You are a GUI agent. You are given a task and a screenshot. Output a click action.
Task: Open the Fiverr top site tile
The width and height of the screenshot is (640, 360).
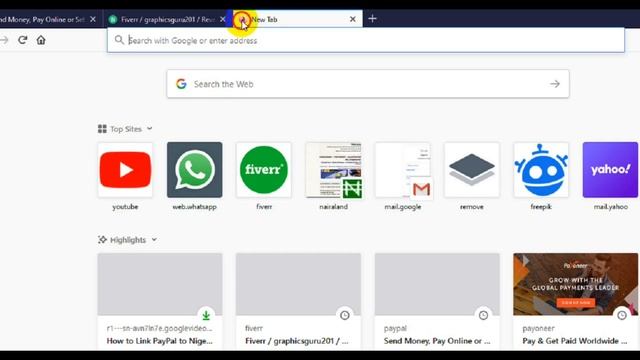point(264,170)
